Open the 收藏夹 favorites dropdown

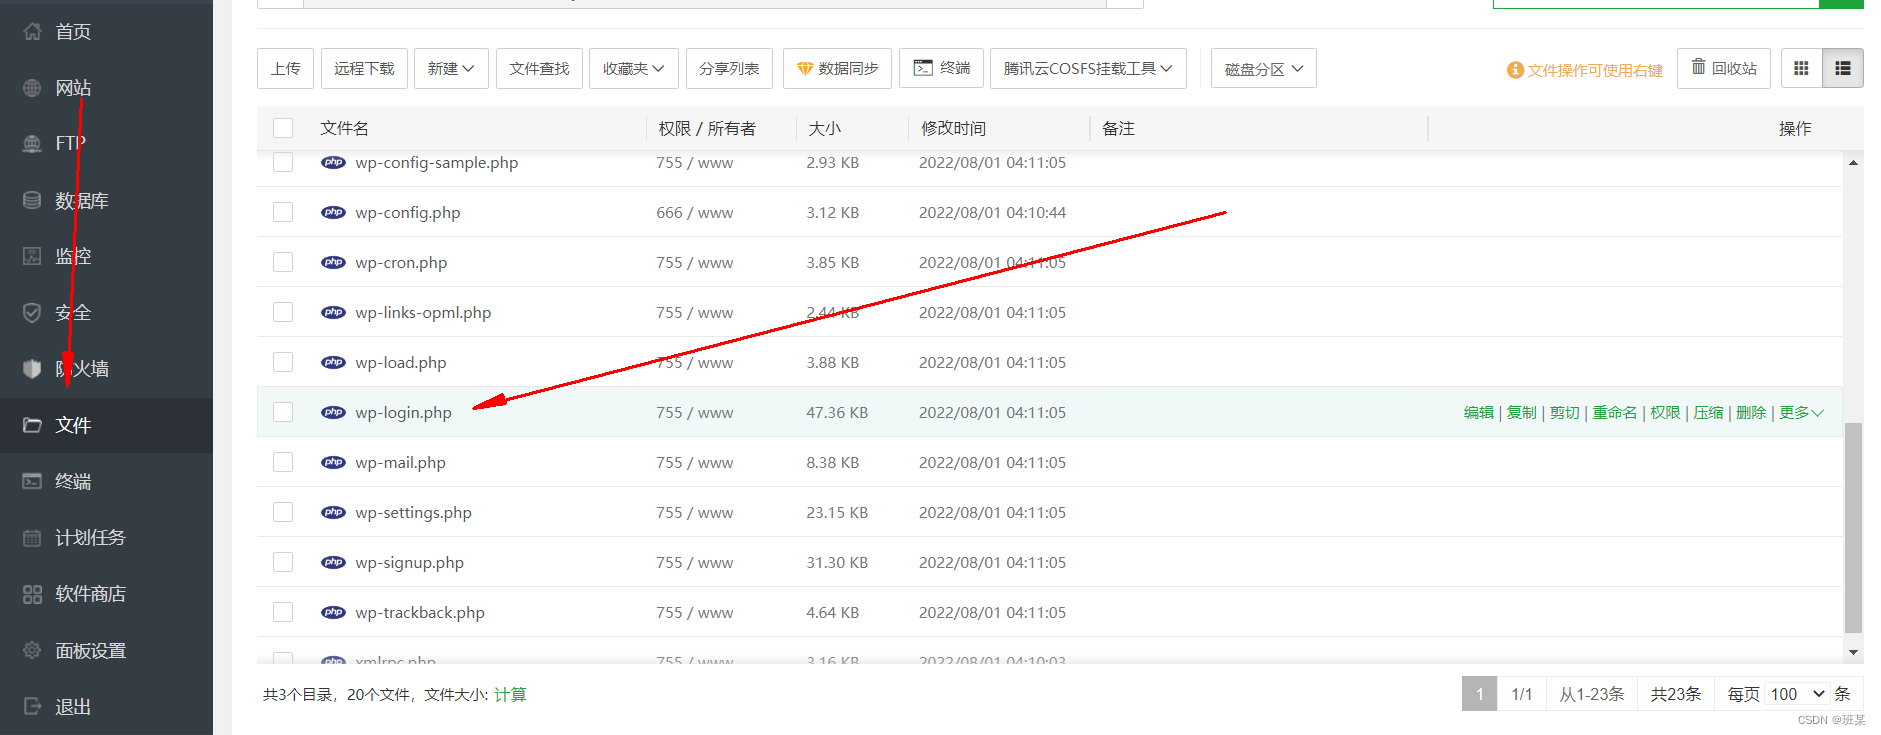click(x=633, y=68)
